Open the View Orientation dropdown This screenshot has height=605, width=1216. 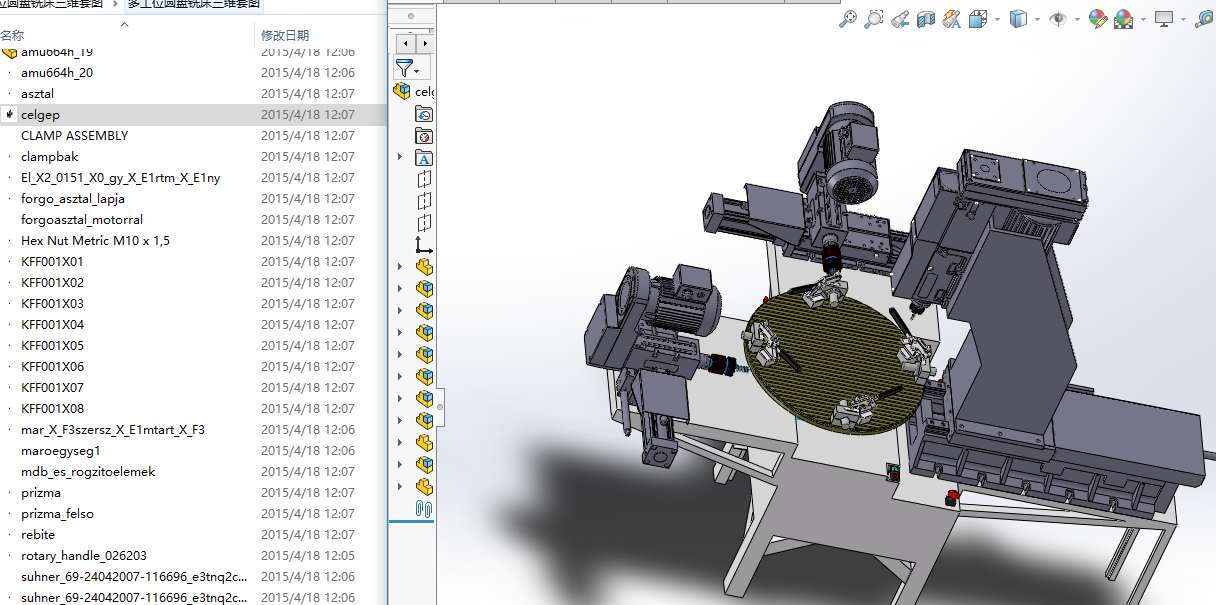[997, 18]
